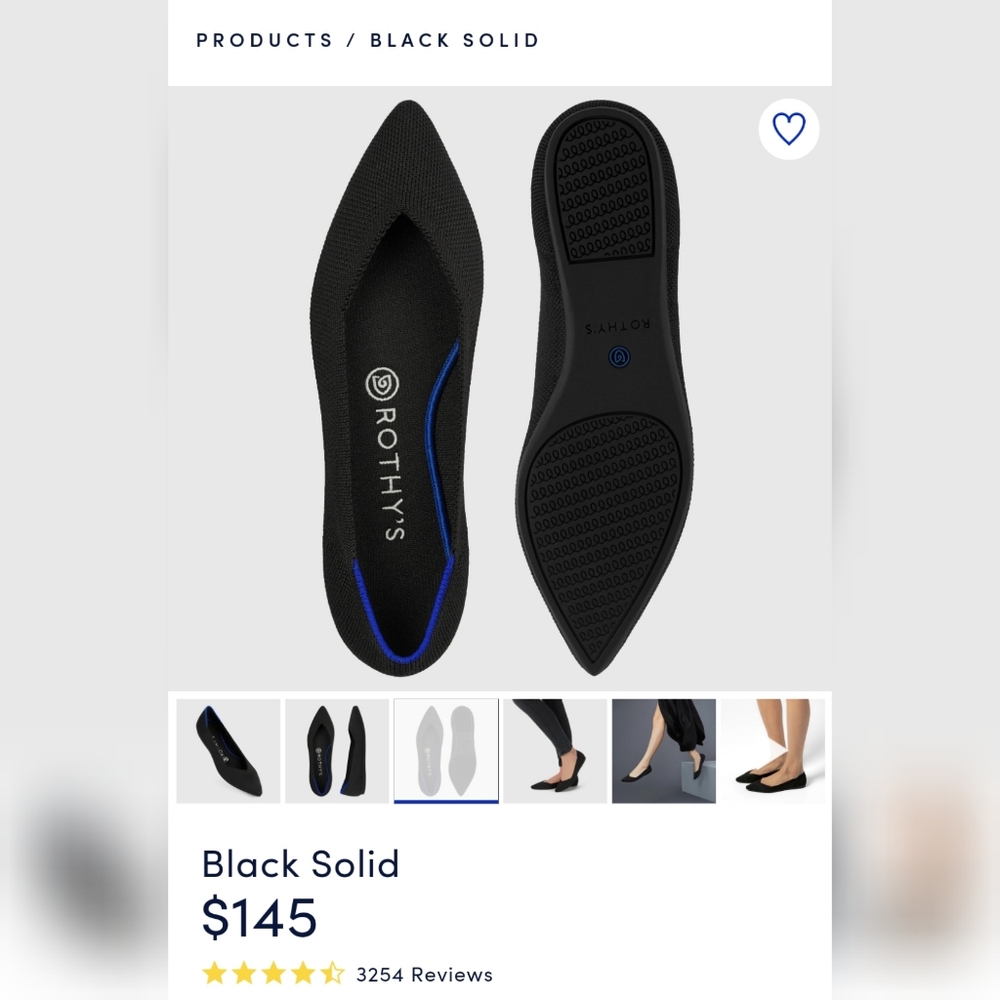Click the shoe outsole in the main image
Image resolution: width=1000 pixels, height=1000 pixels.
[611, 388]
